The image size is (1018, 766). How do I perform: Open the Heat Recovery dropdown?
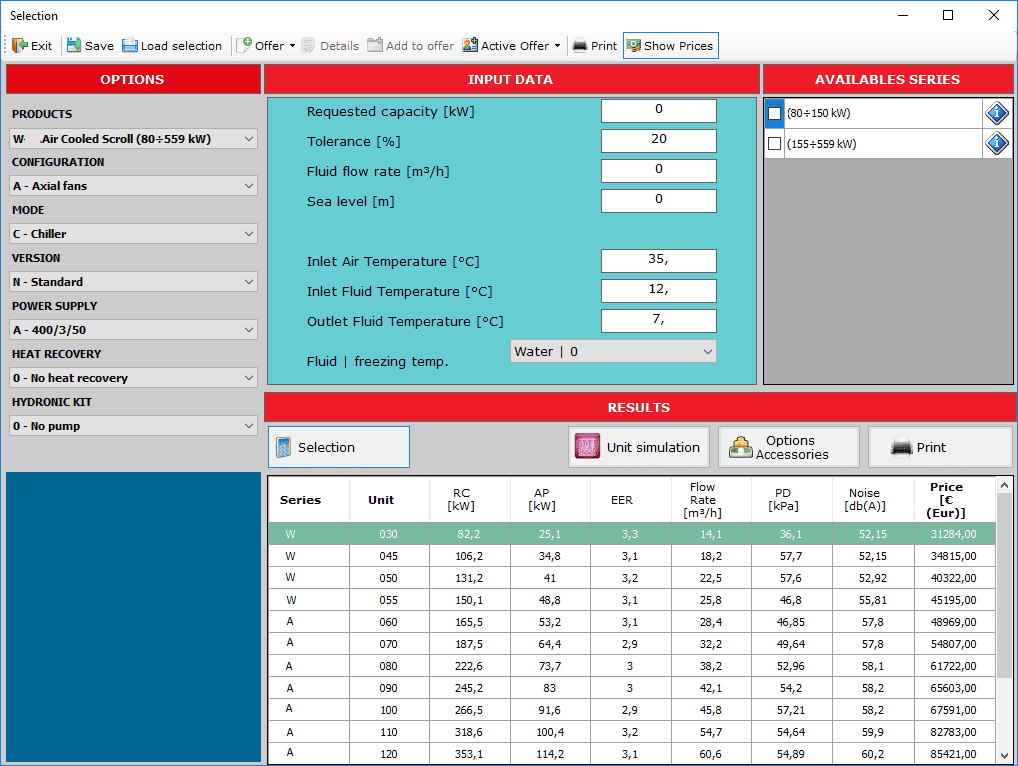point(134,378)
